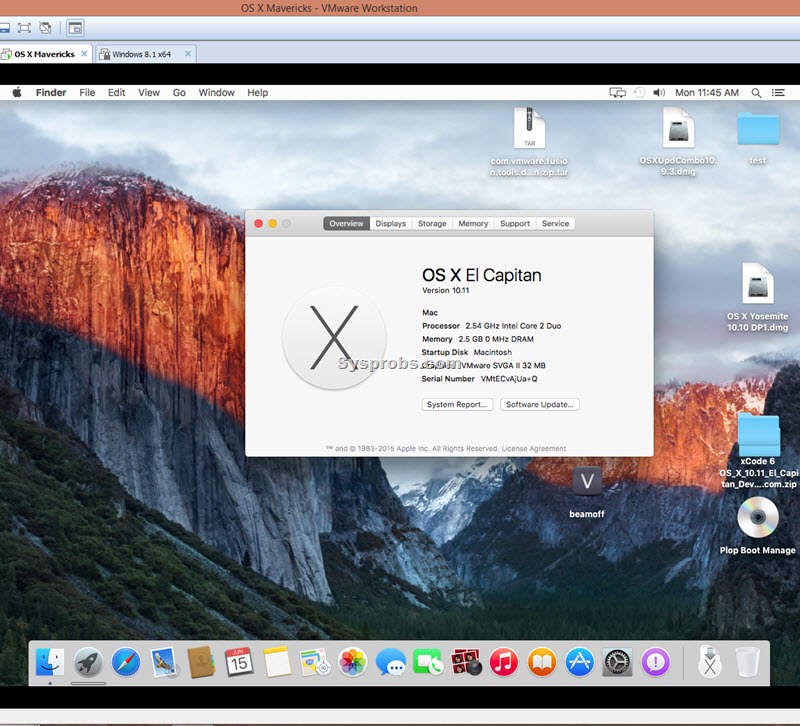Switch to the Displays tab
Viewport: 800px width, 726px height.
click(390, 223)
